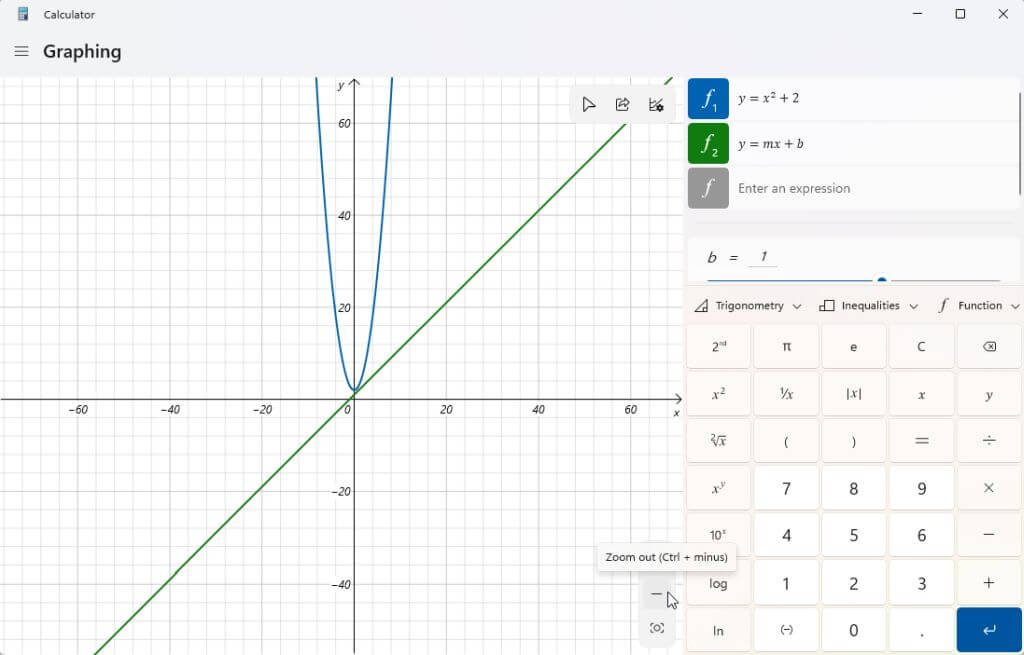
Task: Open graph options settings icon
Action: coord(656,104)
